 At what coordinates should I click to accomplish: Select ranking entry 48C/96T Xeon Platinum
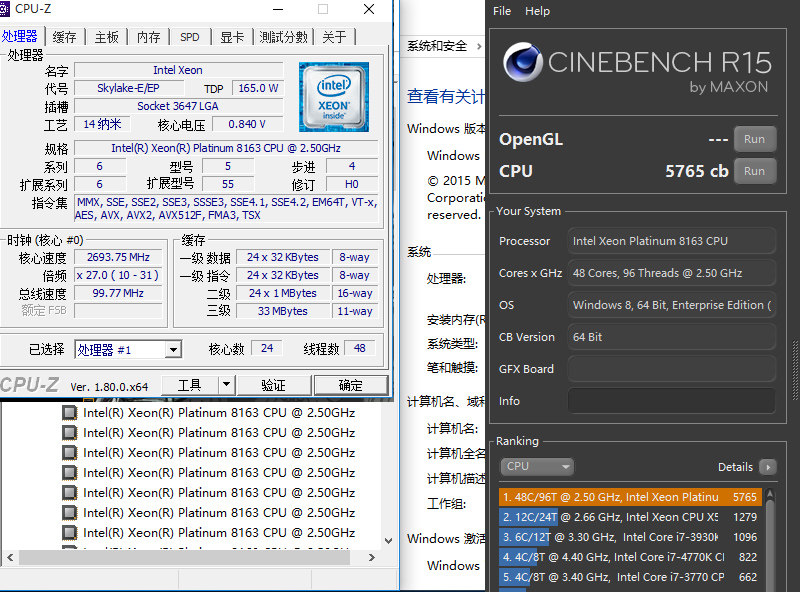(630, 497)
